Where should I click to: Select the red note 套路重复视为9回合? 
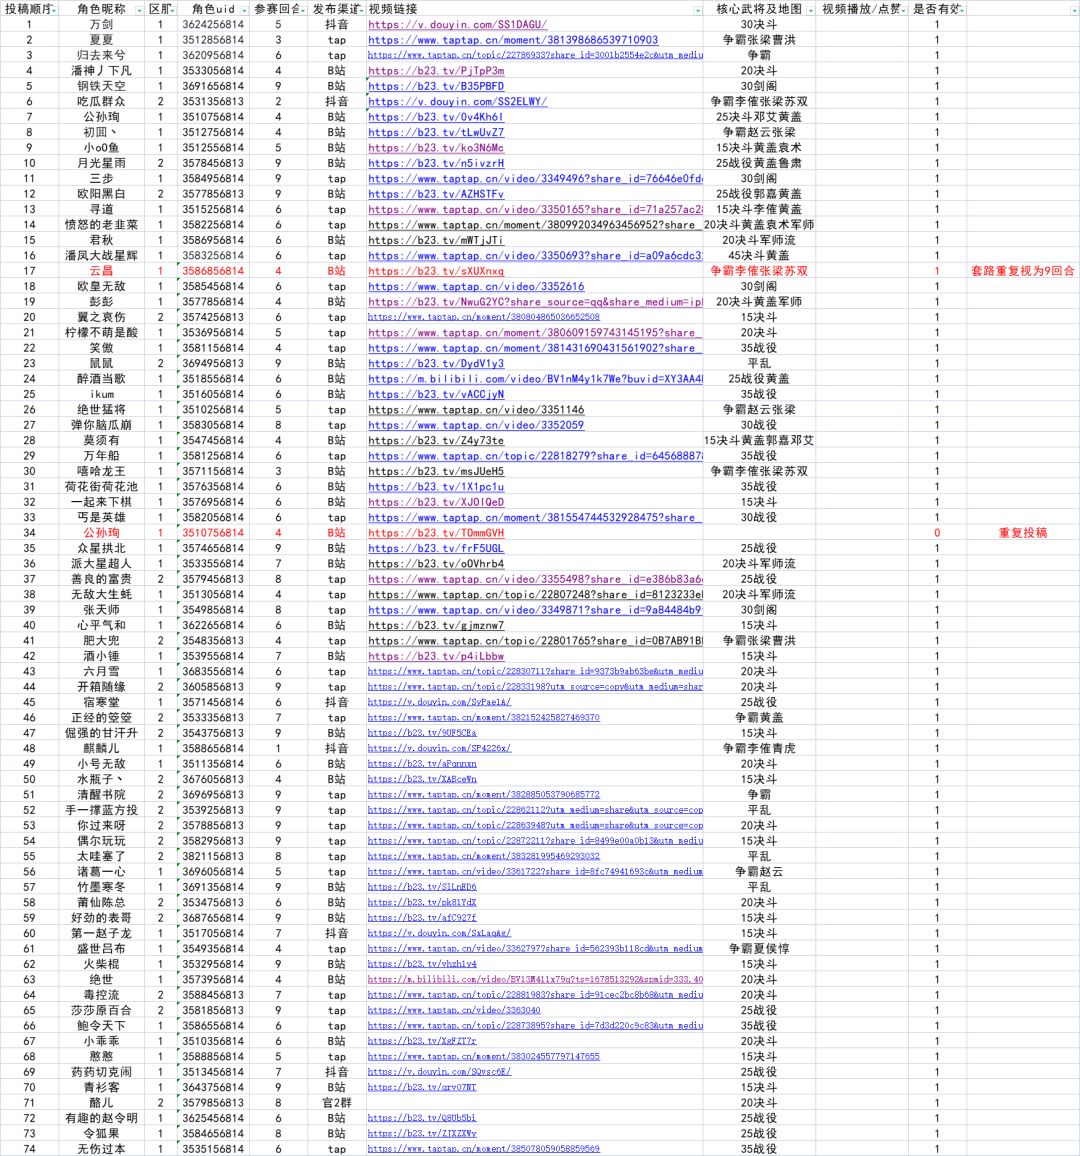pyautogui.click(x=1022, y=271)
